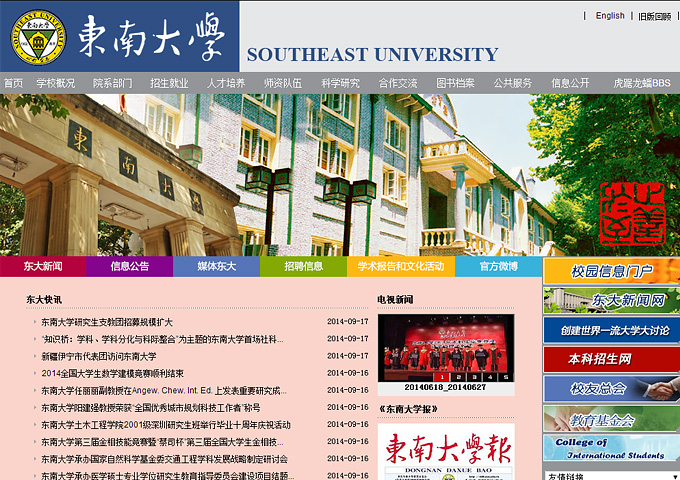
Task: Open the 本科招生网 banner
Action: click(x=611, y=359)
